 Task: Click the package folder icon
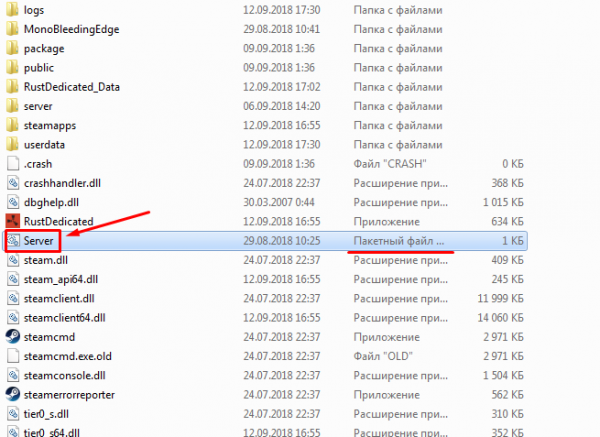point(12,48)
